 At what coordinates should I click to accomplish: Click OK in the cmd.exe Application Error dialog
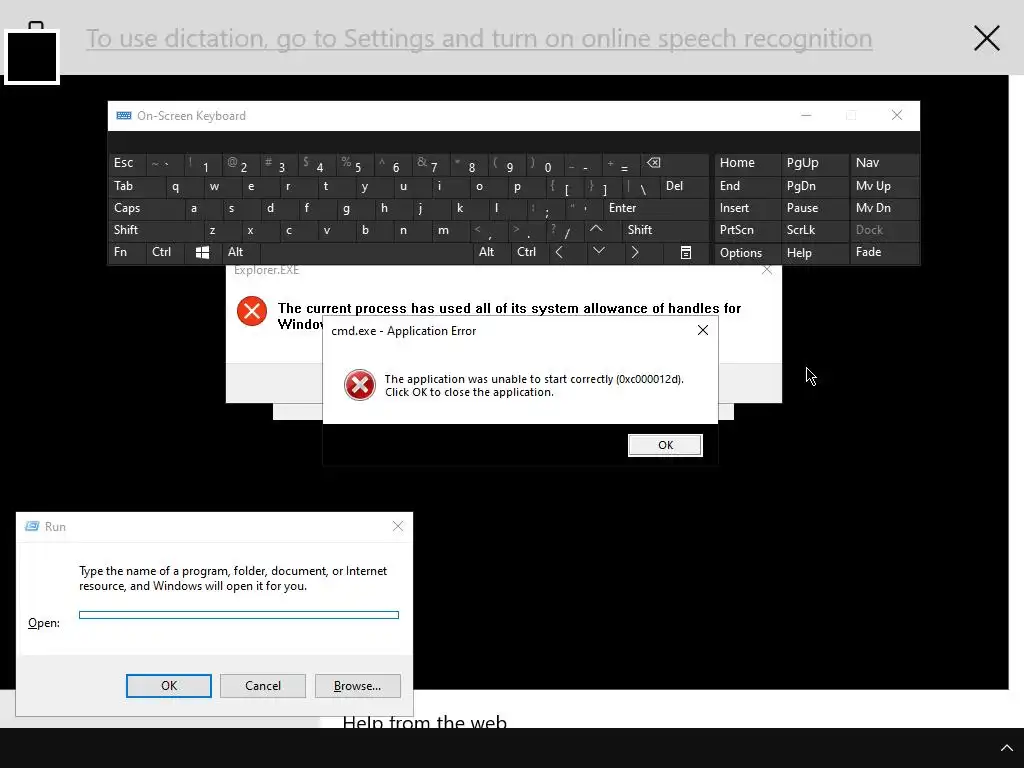(x=665, y=445)
